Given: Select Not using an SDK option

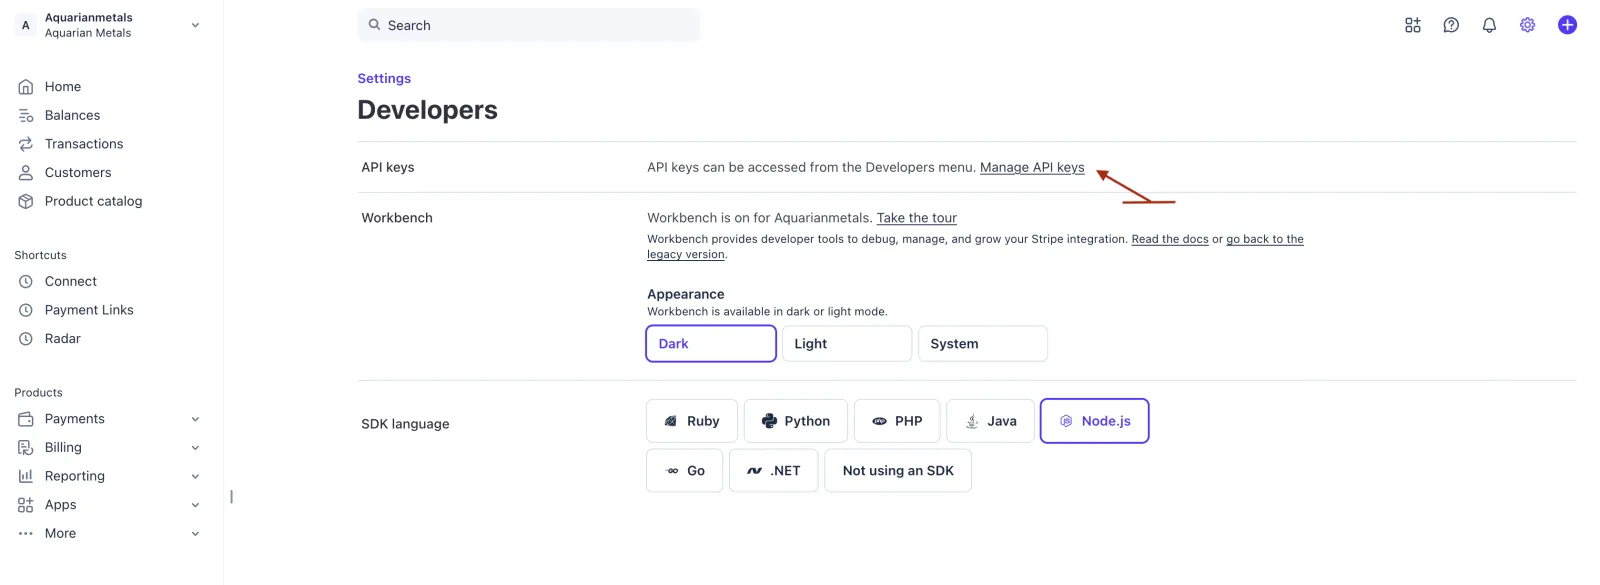Looking at the screenshot, I should (898, 471).
